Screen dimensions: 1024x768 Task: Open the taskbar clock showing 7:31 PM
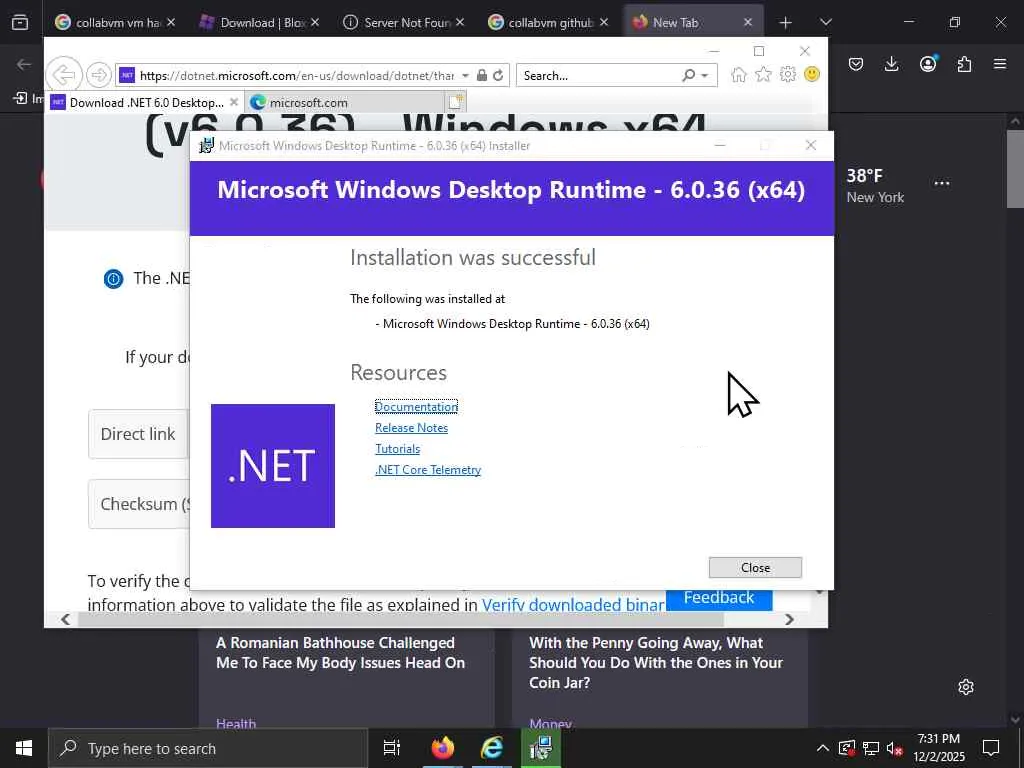point(938,748)
